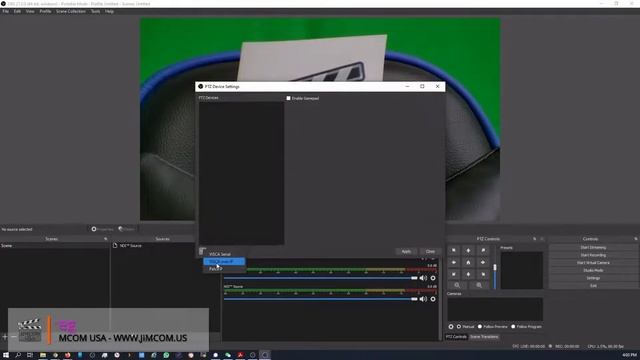
Task: Mute the first audio mixer channel
Action: click(x=423, y=278)
